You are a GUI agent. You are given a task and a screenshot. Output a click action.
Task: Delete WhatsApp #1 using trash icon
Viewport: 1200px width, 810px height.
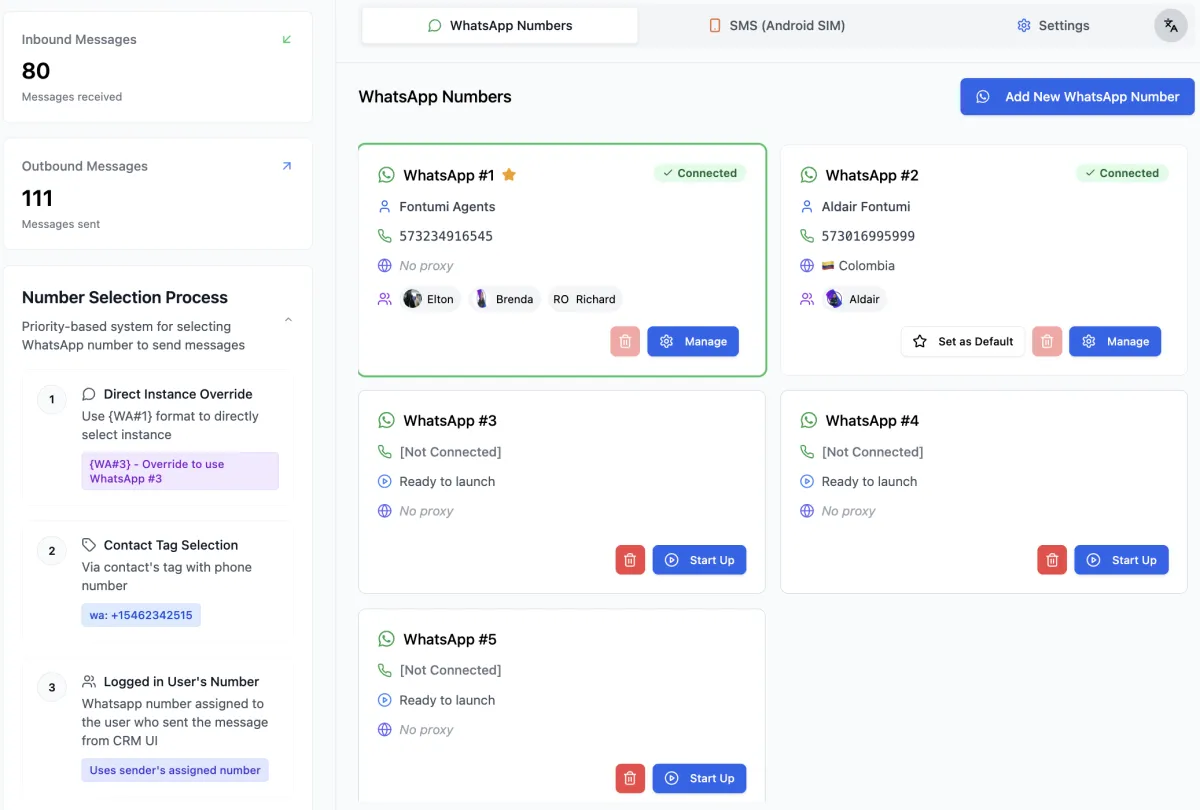[625, 341]
